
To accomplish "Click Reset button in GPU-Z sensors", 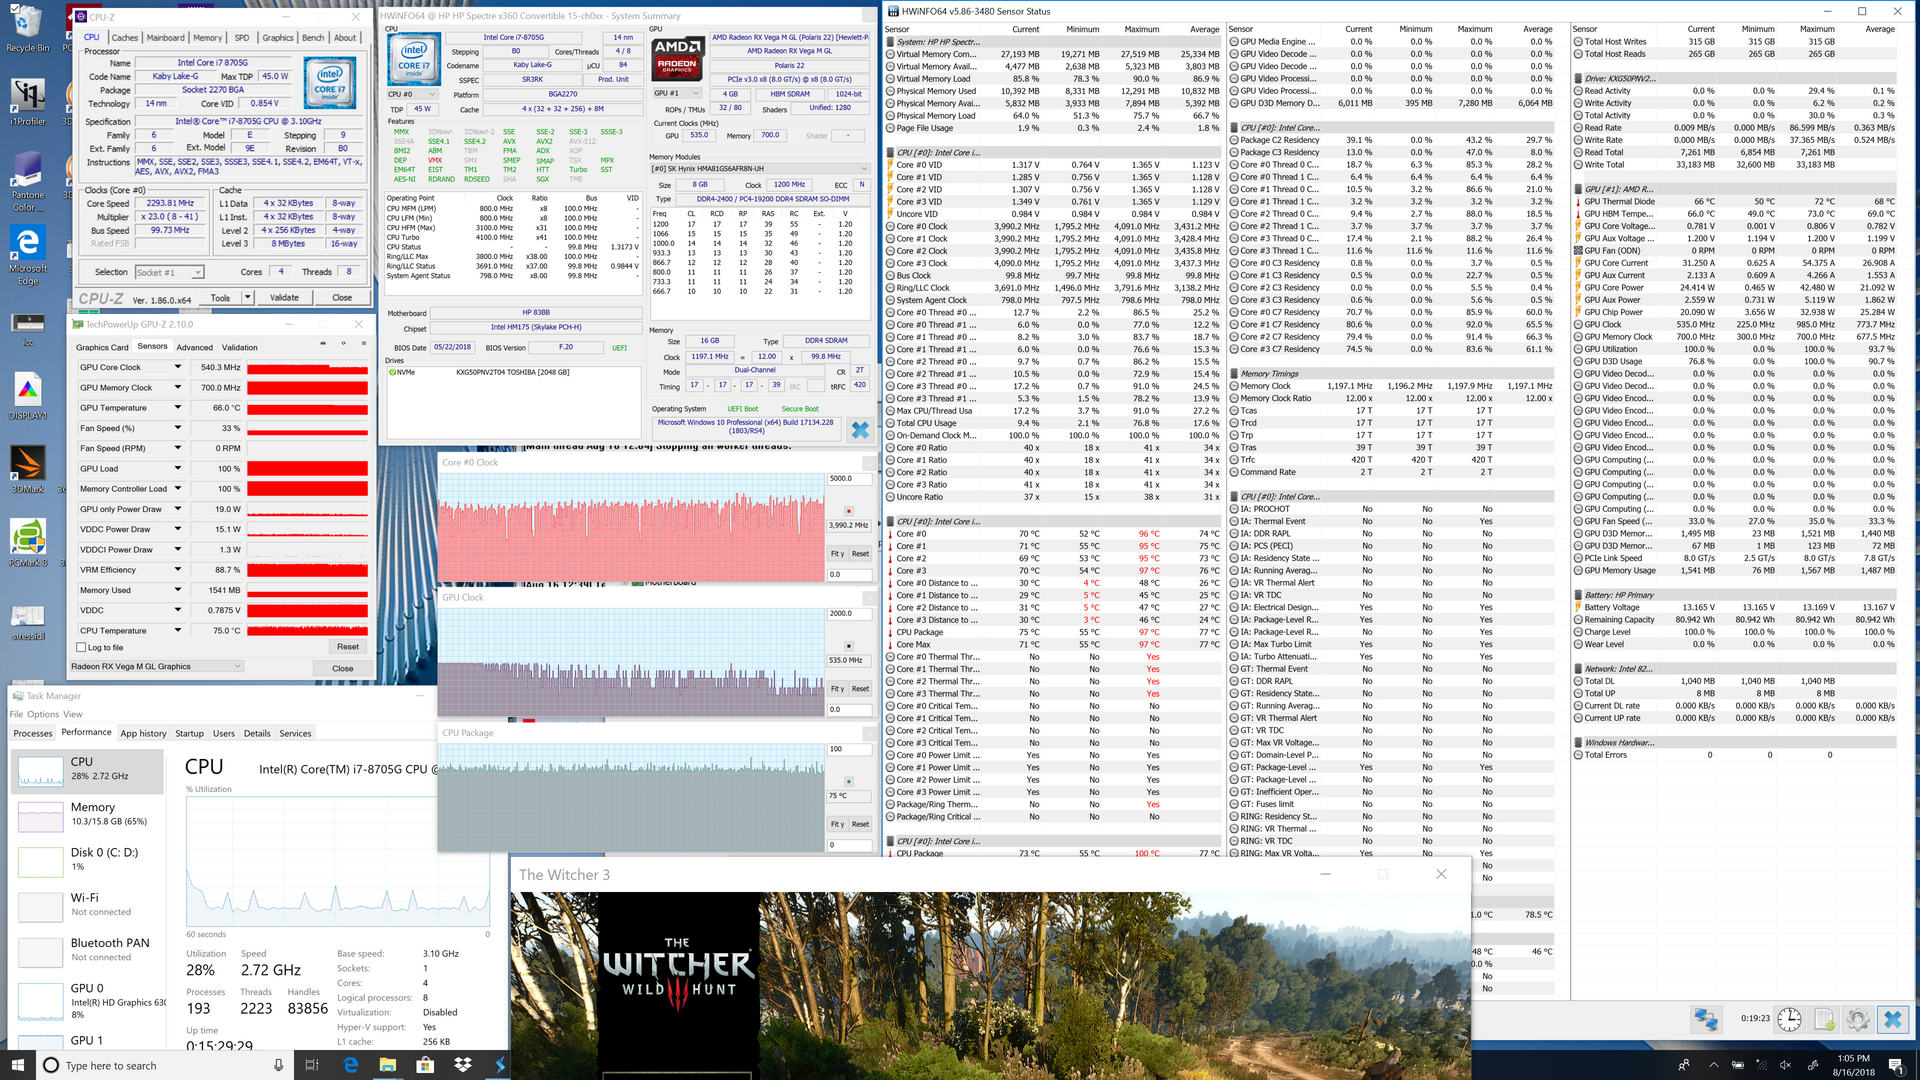I will click(348, 647).
